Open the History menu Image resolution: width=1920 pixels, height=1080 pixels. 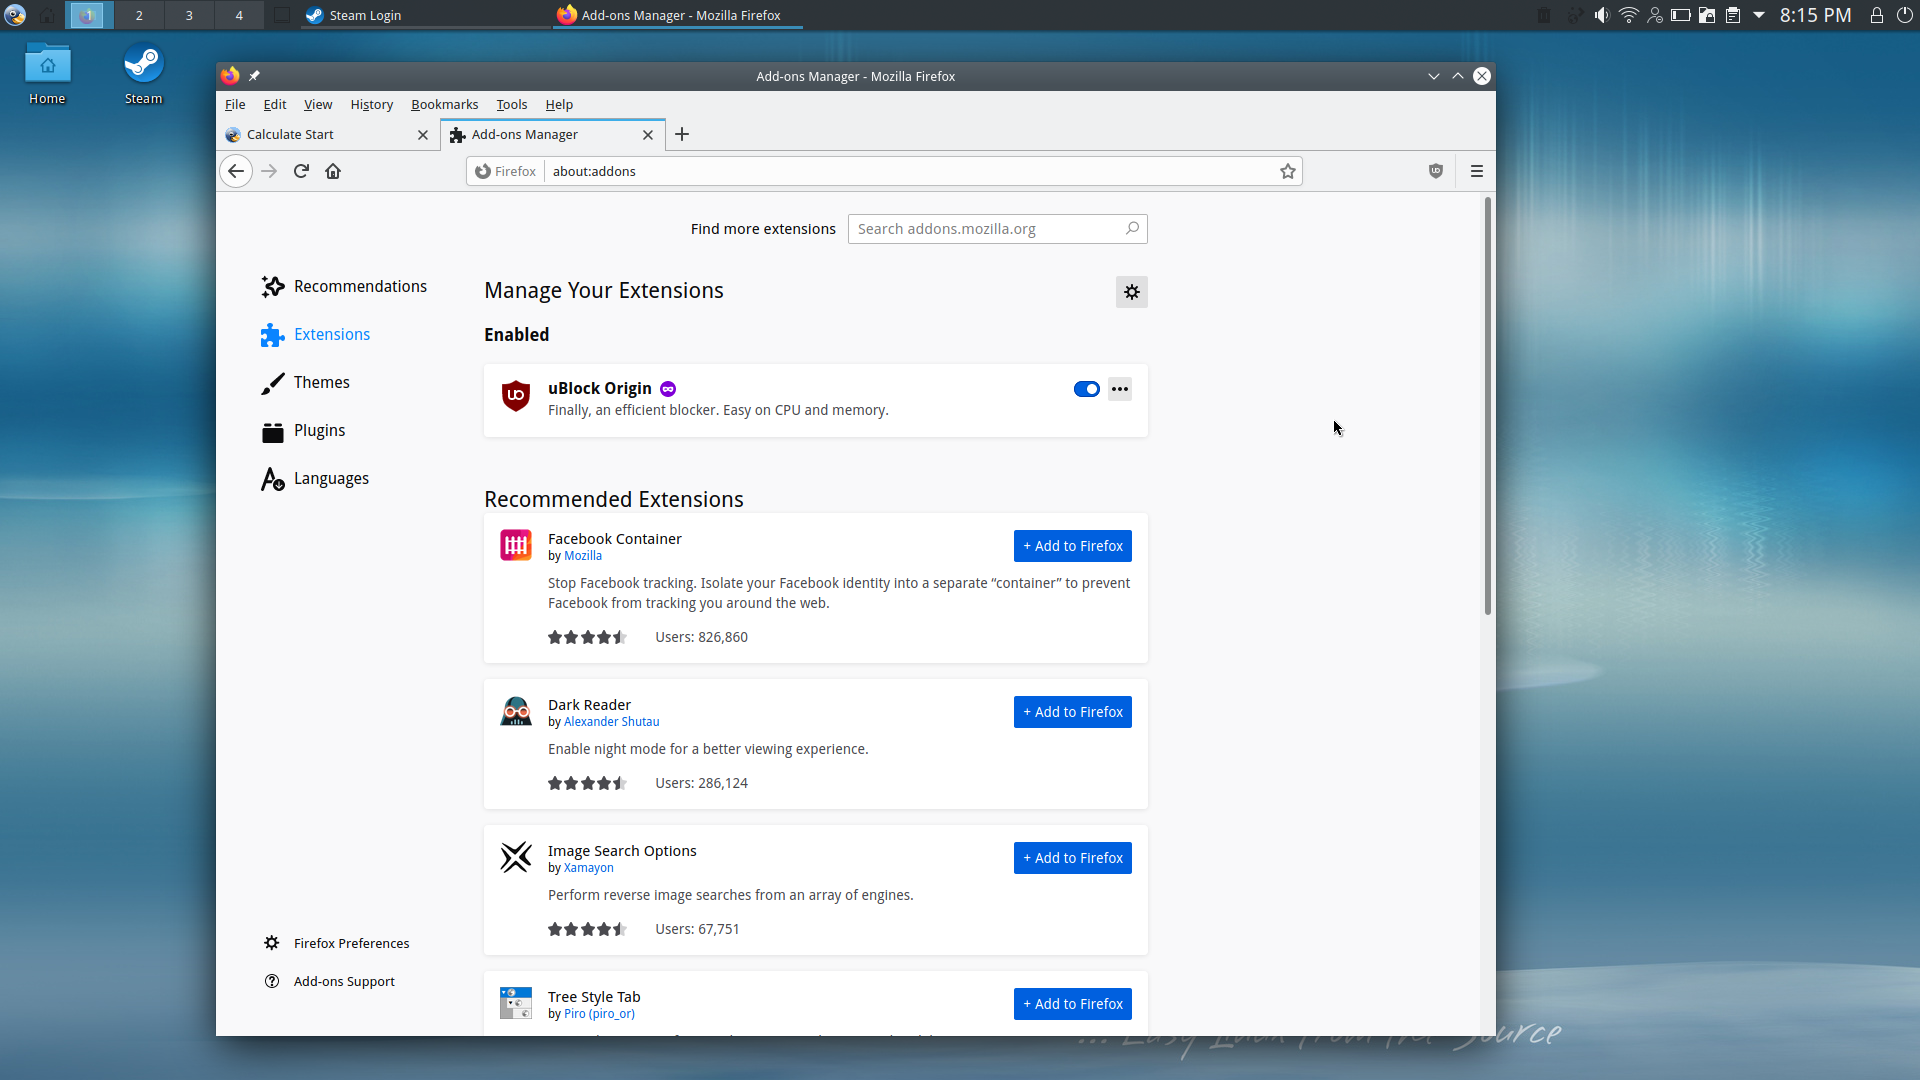coord(371,104)
